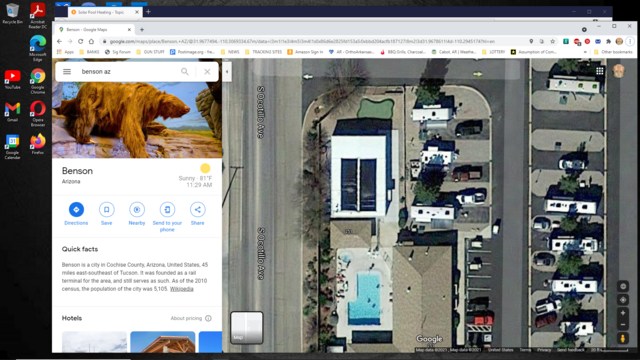Open the Google account avatar on map

point(619,71)
